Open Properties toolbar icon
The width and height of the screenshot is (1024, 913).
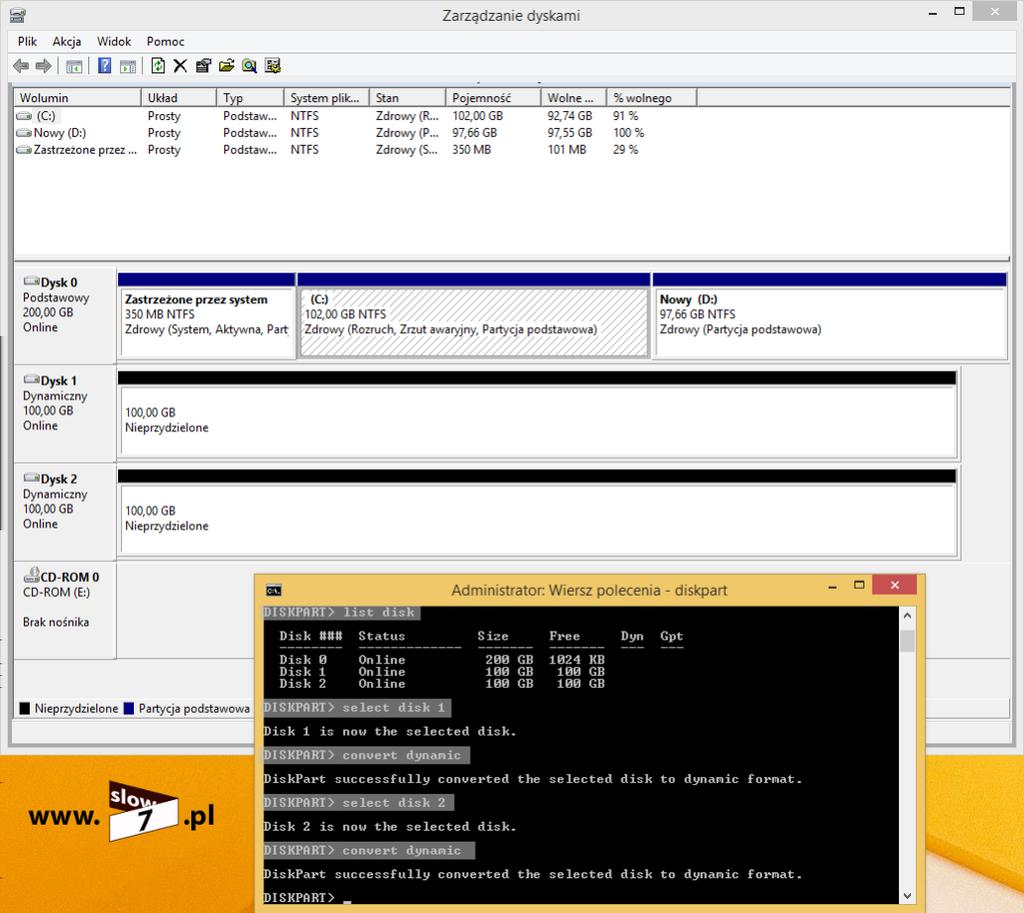pos(203,66)
